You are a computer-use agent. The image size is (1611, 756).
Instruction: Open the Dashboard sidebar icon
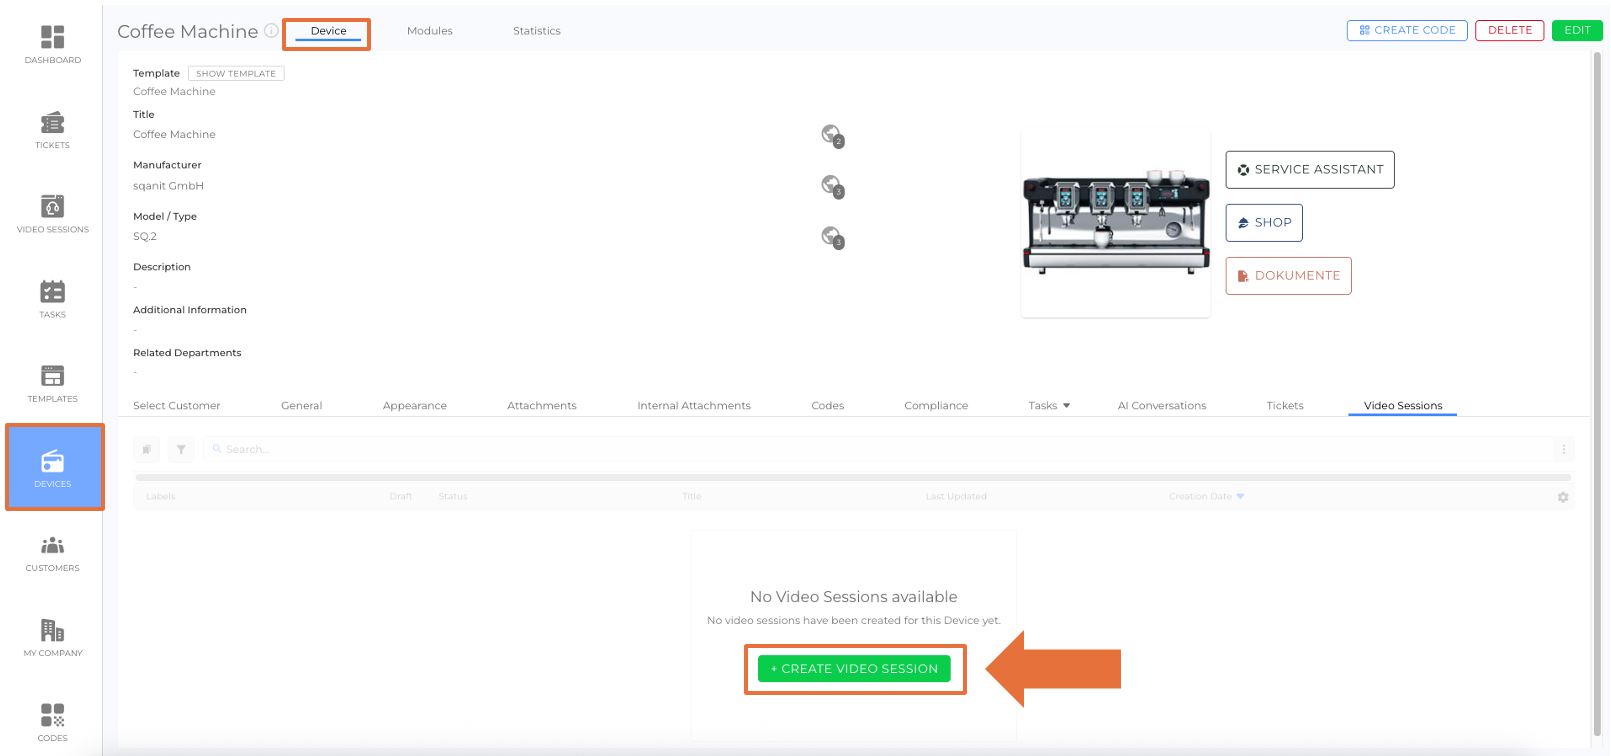pyautogui.click(x=52, y=38)
